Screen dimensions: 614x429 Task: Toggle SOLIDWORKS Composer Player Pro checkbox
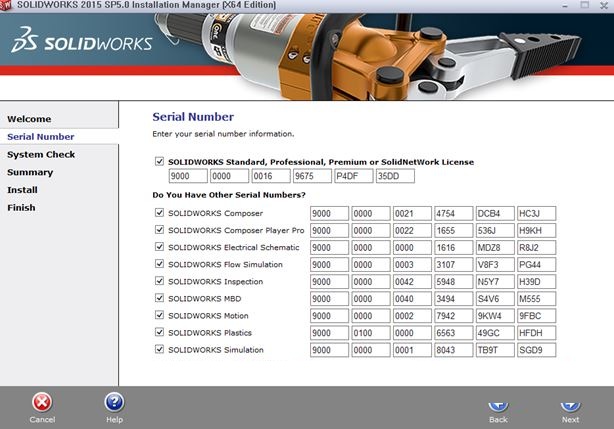(x=159, y=230)
